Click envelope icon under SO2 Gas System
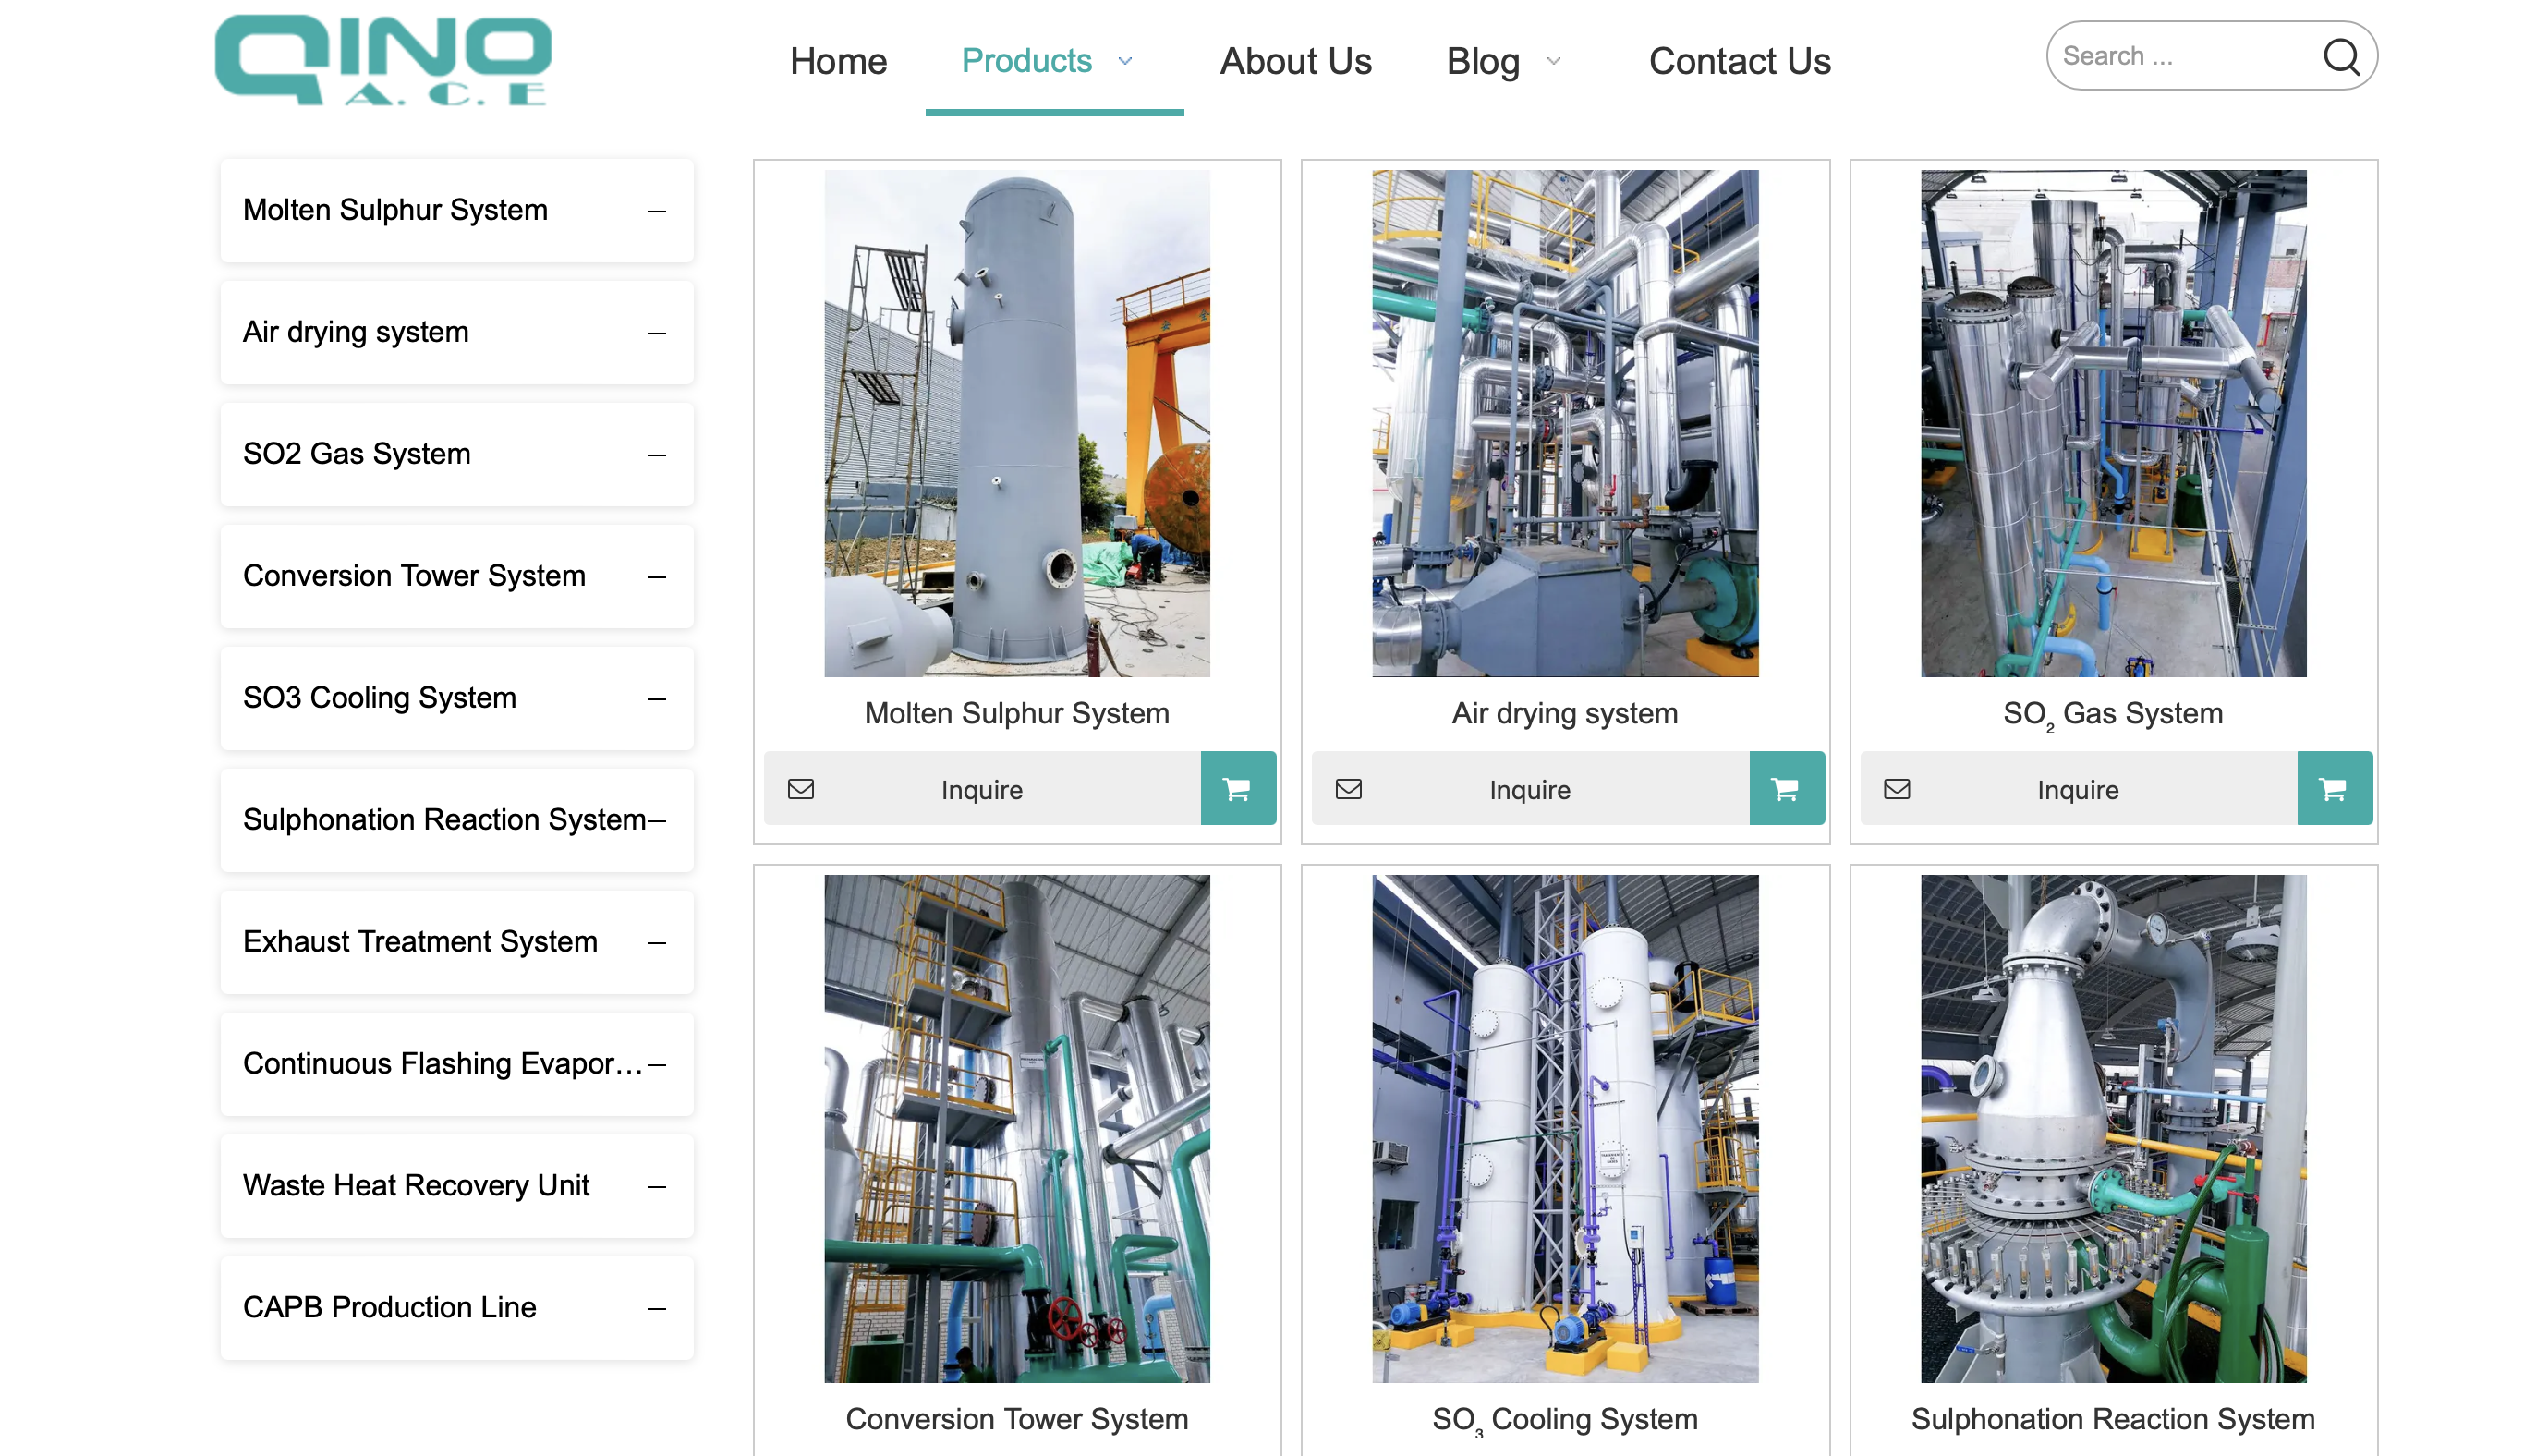2524x1456 pixels. 1896,789
